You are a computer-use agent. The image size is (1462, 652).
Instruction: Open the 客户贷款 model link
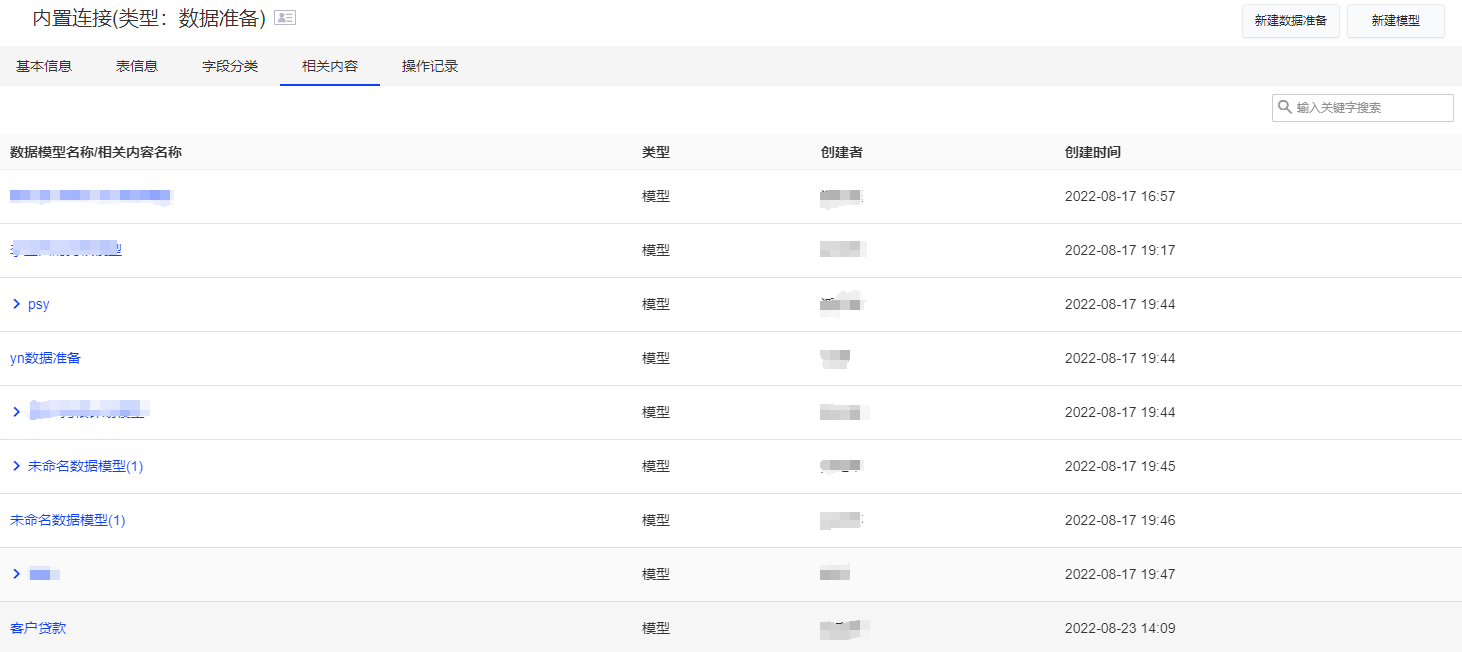pyautogui.click(x=38, y=628)
